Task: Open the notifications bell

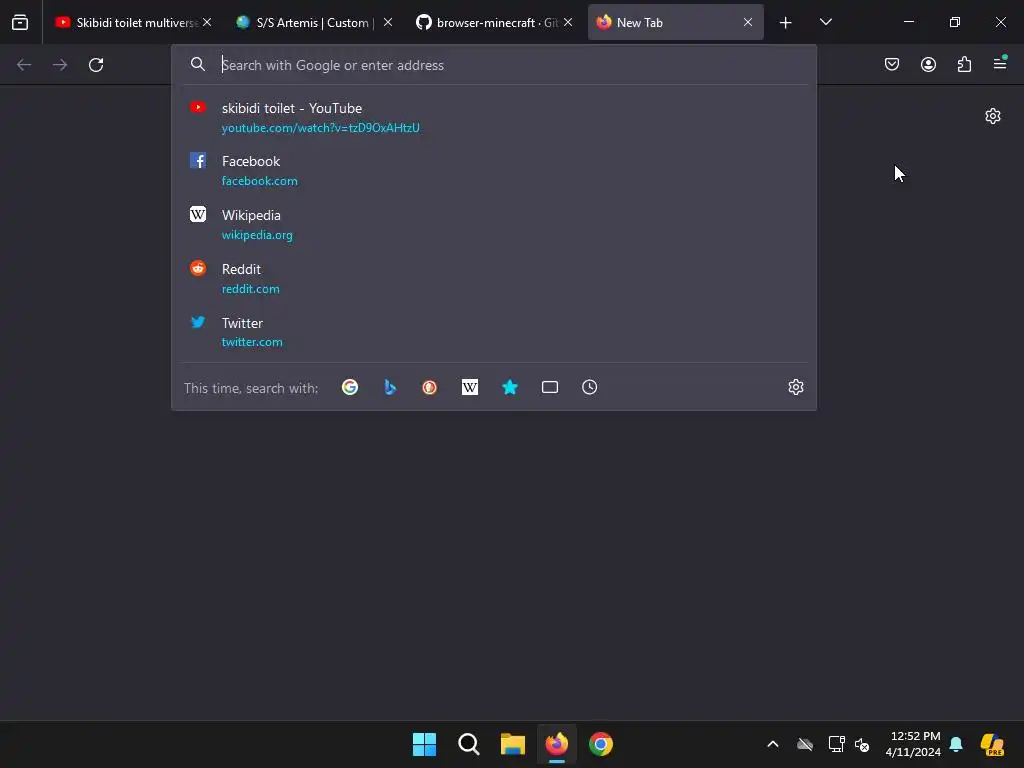Action: point(956,744)
